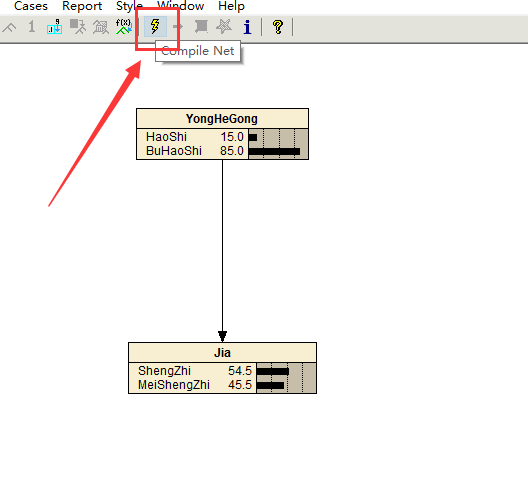Click the grayed number 1 toolbar icon
The height and width of the screenshot is (488, 528).
point(32,26)
